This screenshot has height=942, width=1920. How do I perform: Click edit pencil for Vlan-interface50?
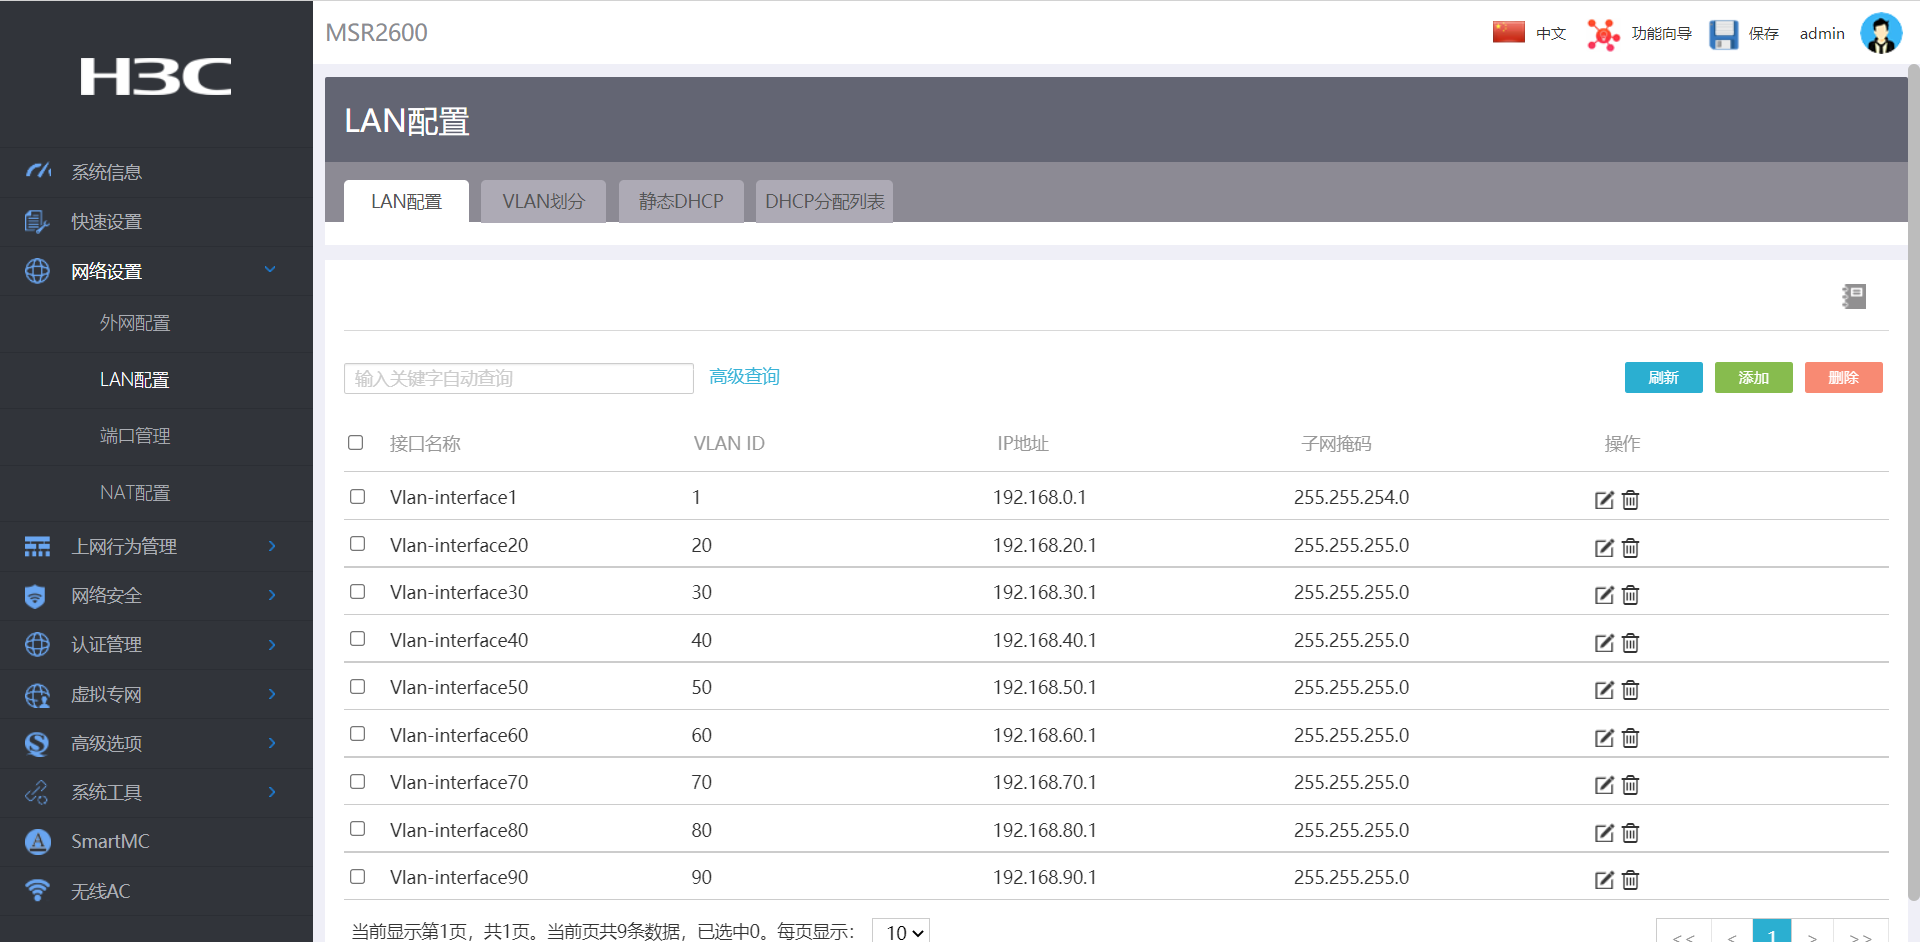1604,690
